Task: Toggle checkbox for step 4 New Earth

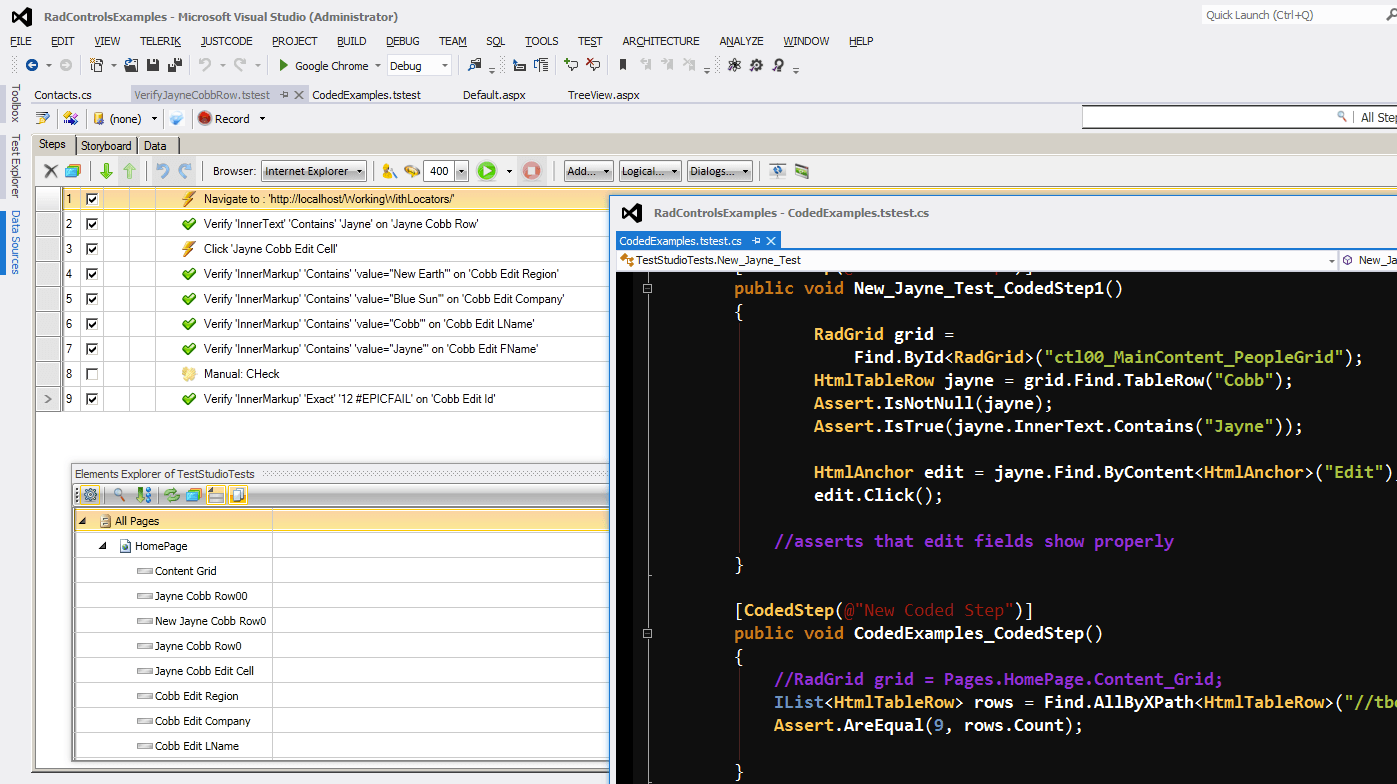Action: click(x=92, y=274)
